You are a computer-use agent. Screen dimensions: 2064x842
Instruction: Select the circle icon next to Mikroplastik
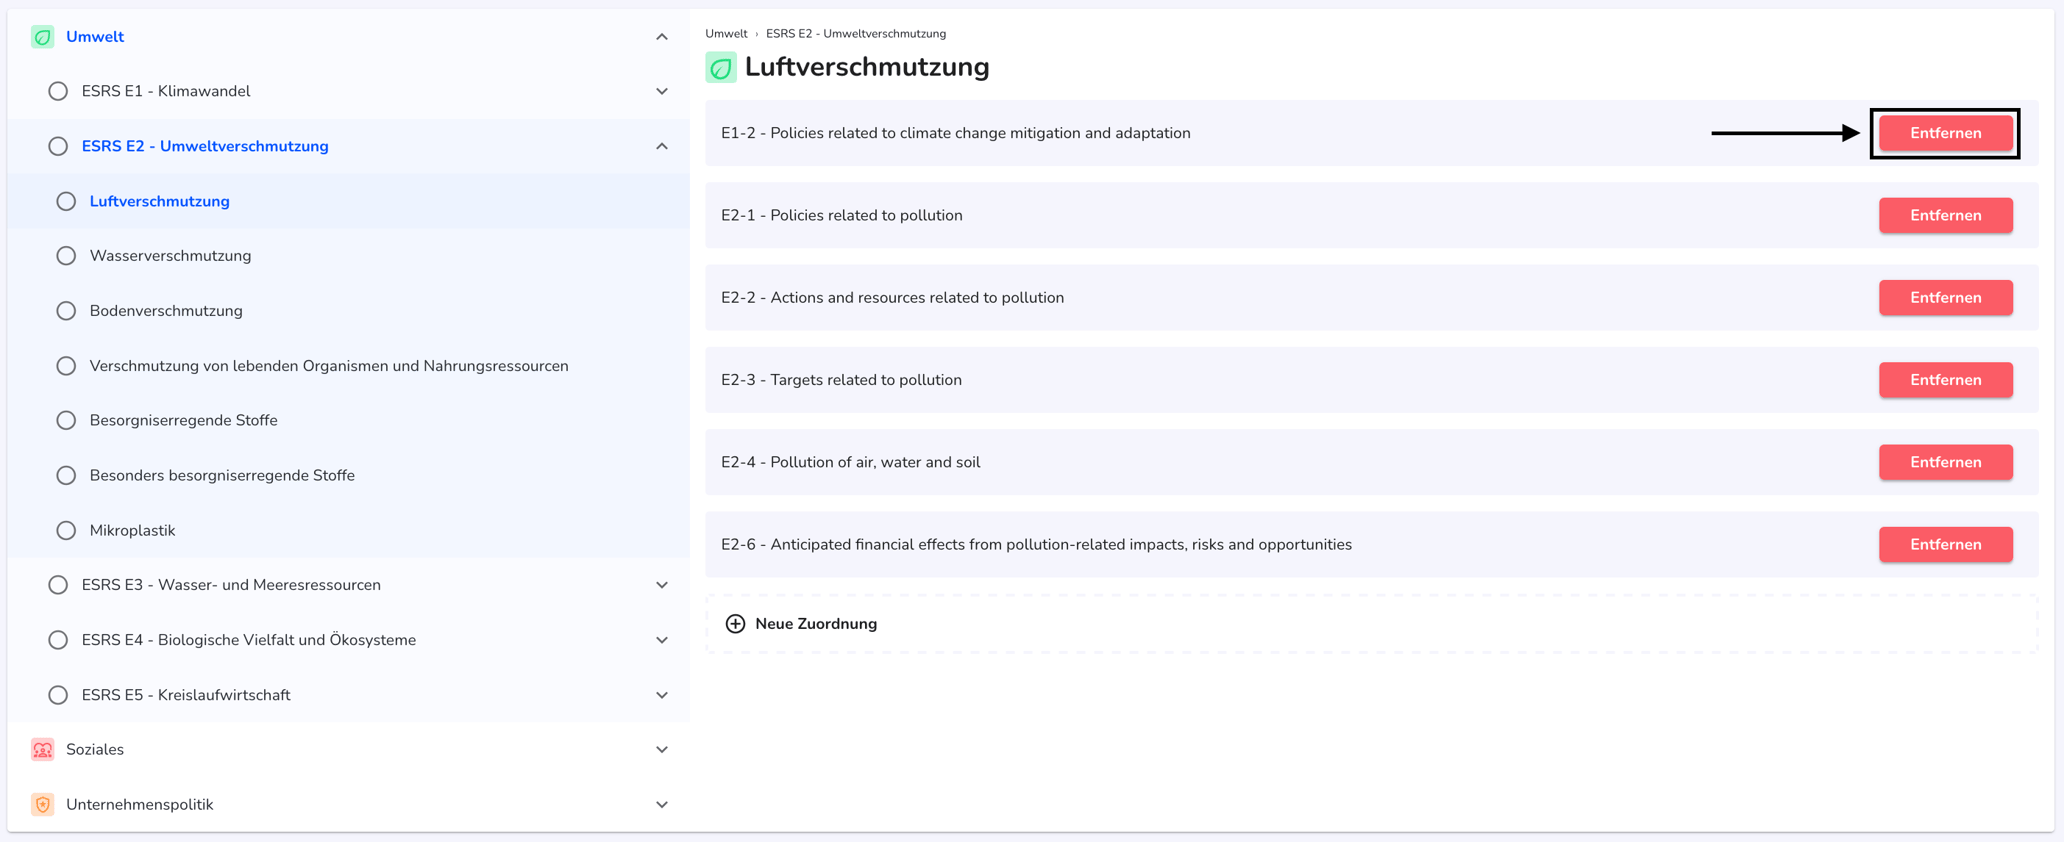pos(66,530)
